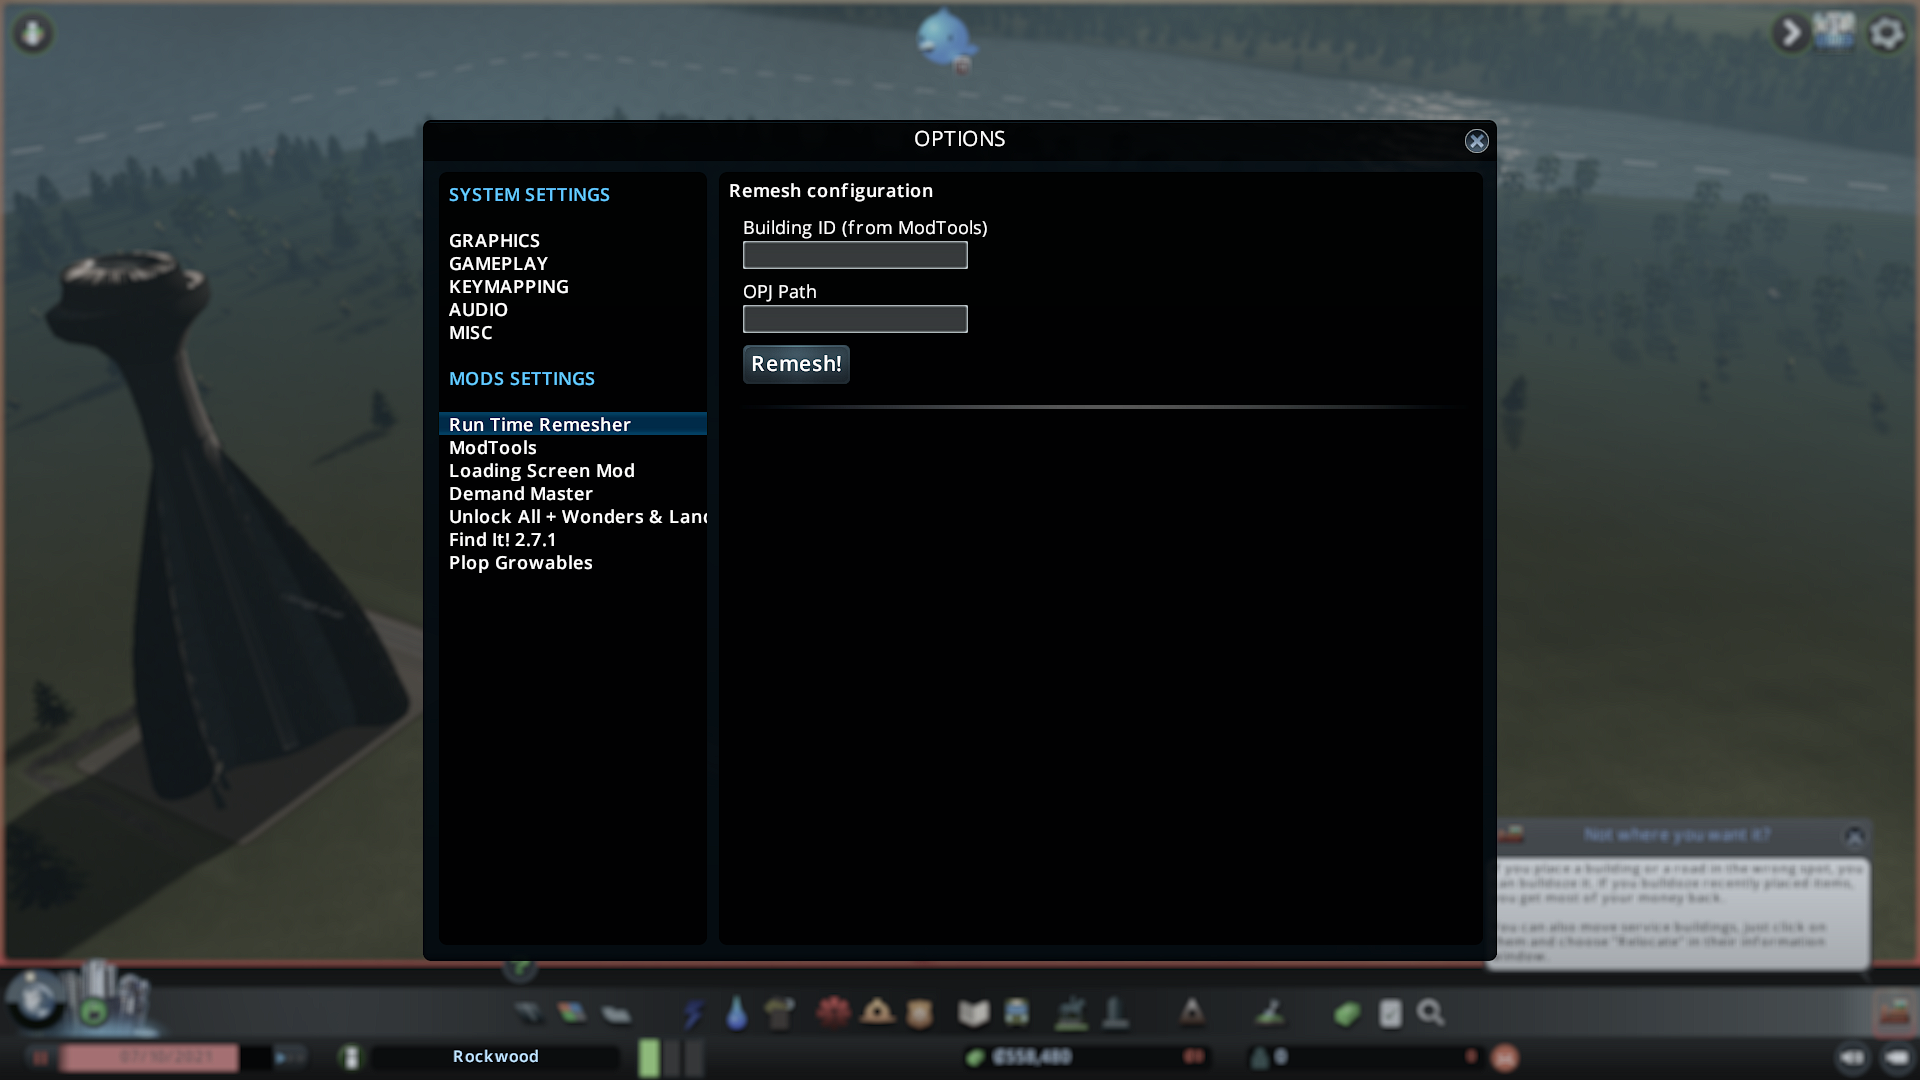Open the Public Transport menu
This screenshot has height=1080, width=1920.
(1016, 1012)
